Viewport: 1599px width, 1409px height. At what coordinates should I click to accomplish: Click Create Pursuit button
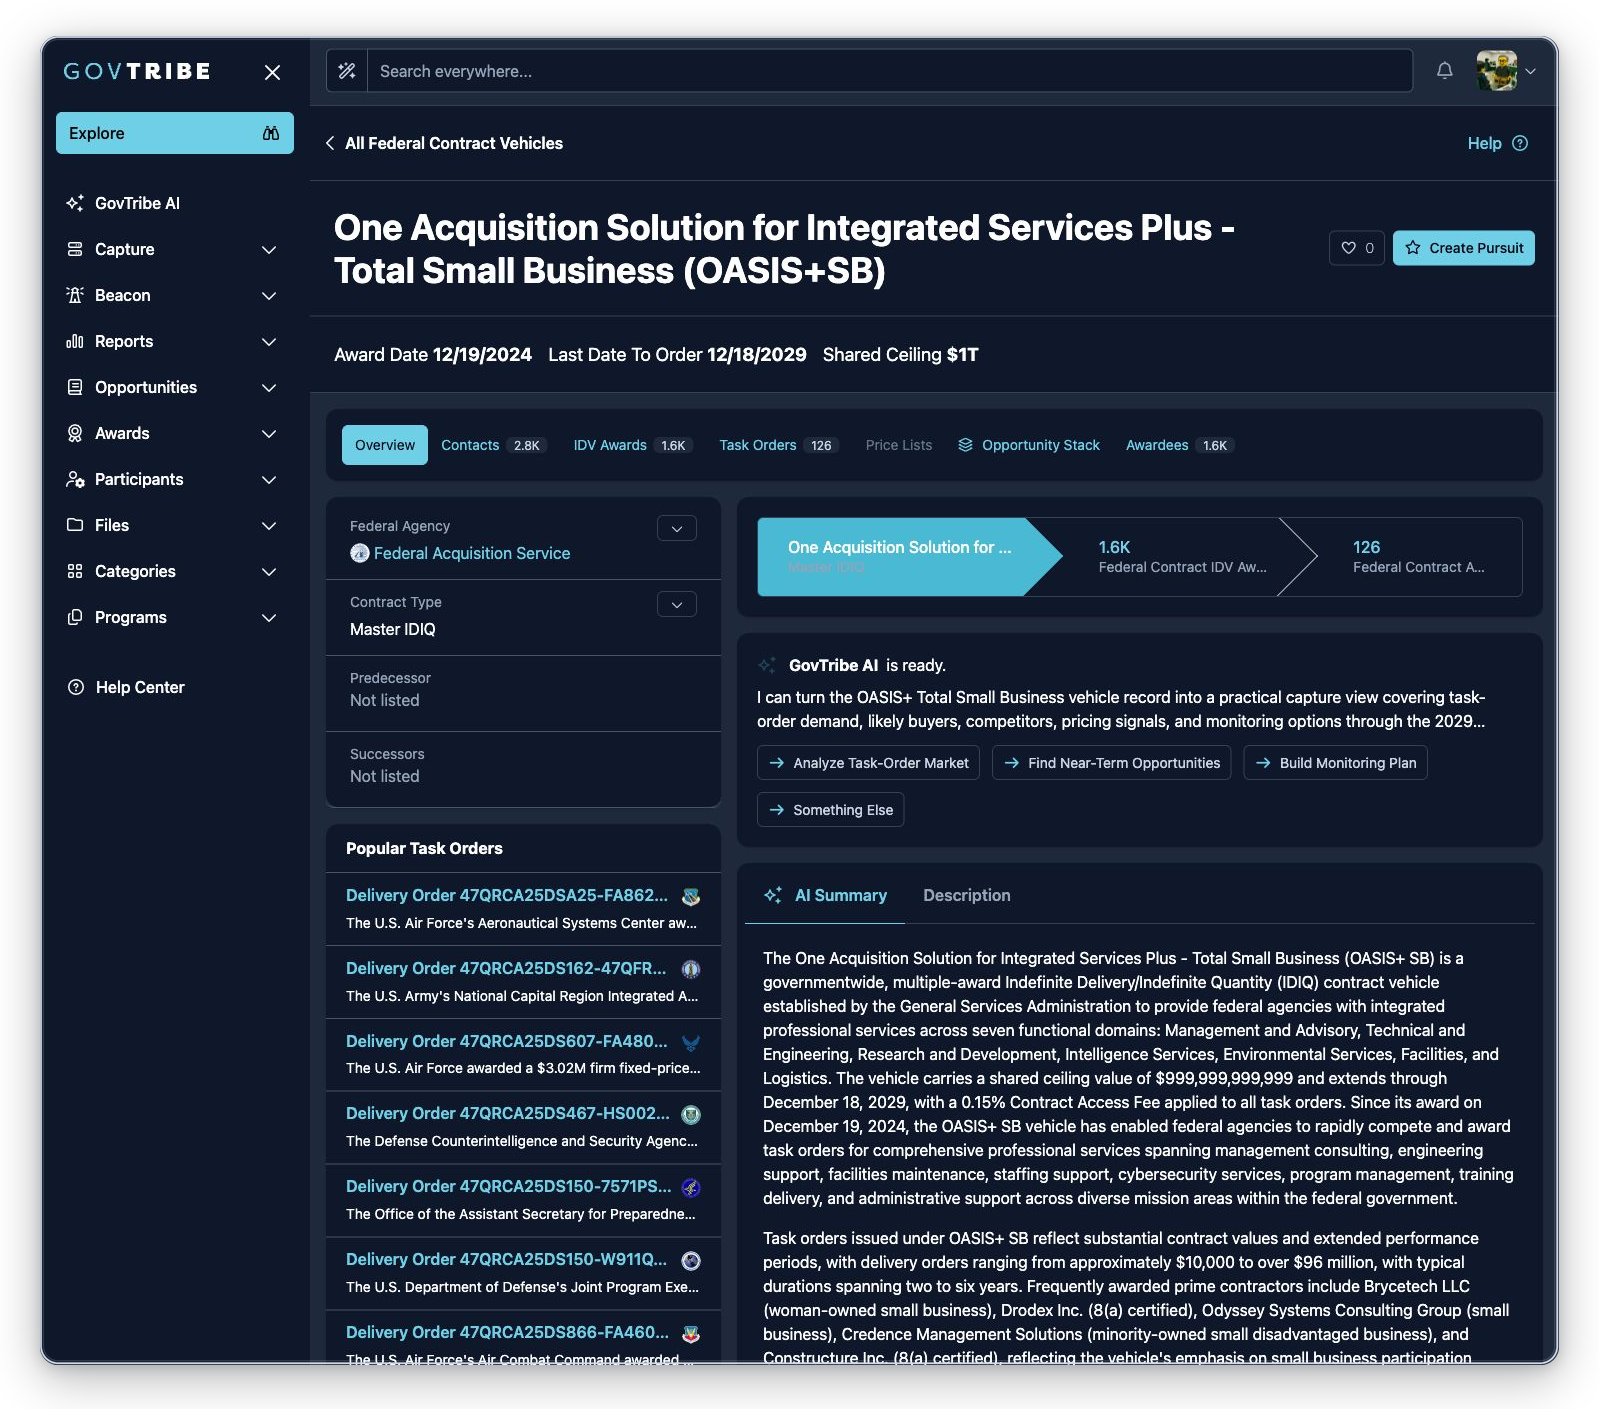point(1463,248)
